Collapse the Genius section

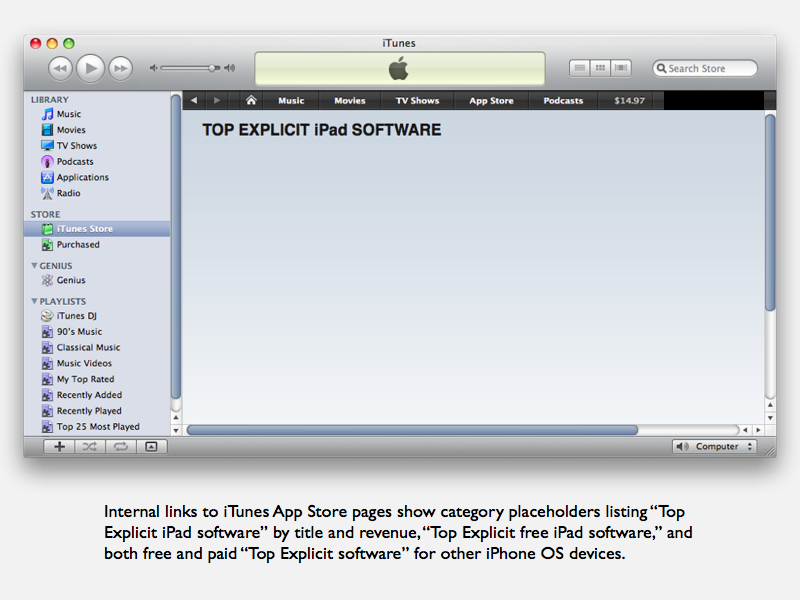click(x=34, y=266)
